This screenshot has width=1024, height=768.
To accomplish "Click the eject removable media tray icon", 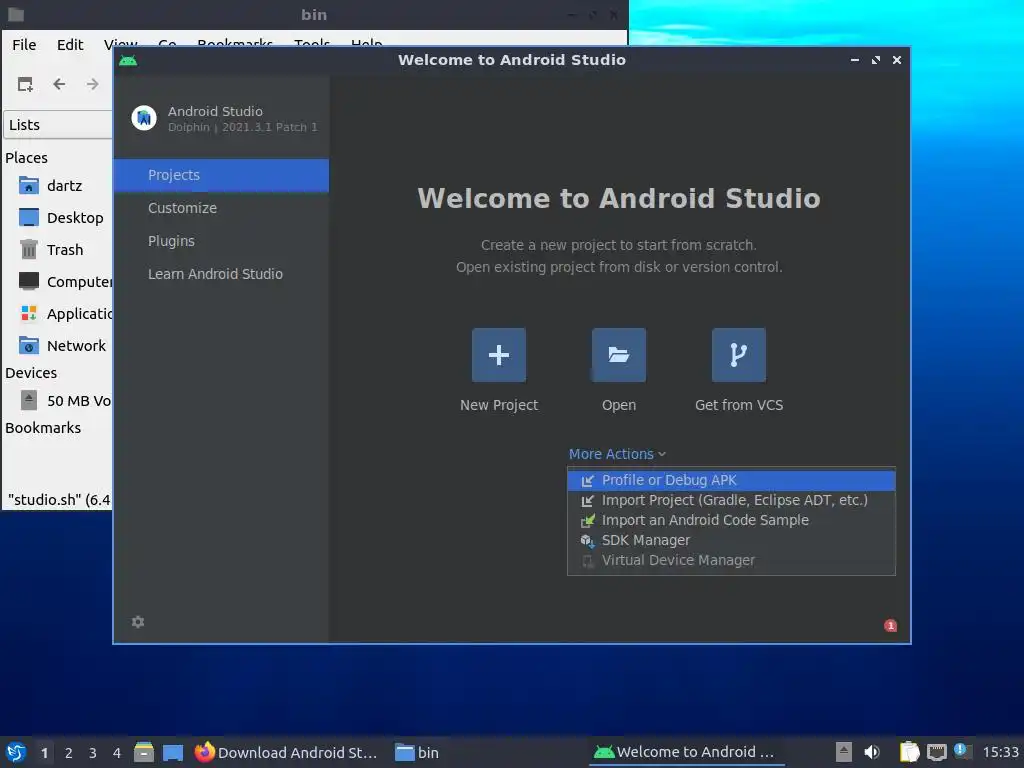I will pos(844,752).
